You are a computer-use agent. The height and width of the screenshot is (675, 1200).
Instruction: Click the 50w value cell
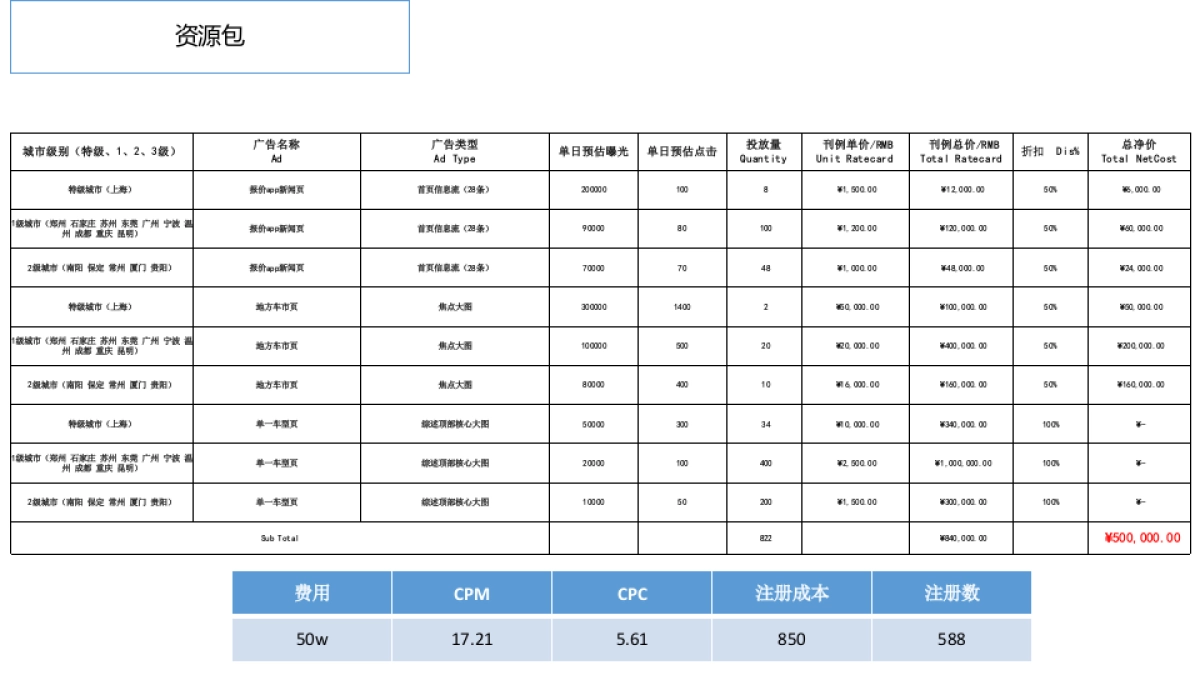pos(313,636)
